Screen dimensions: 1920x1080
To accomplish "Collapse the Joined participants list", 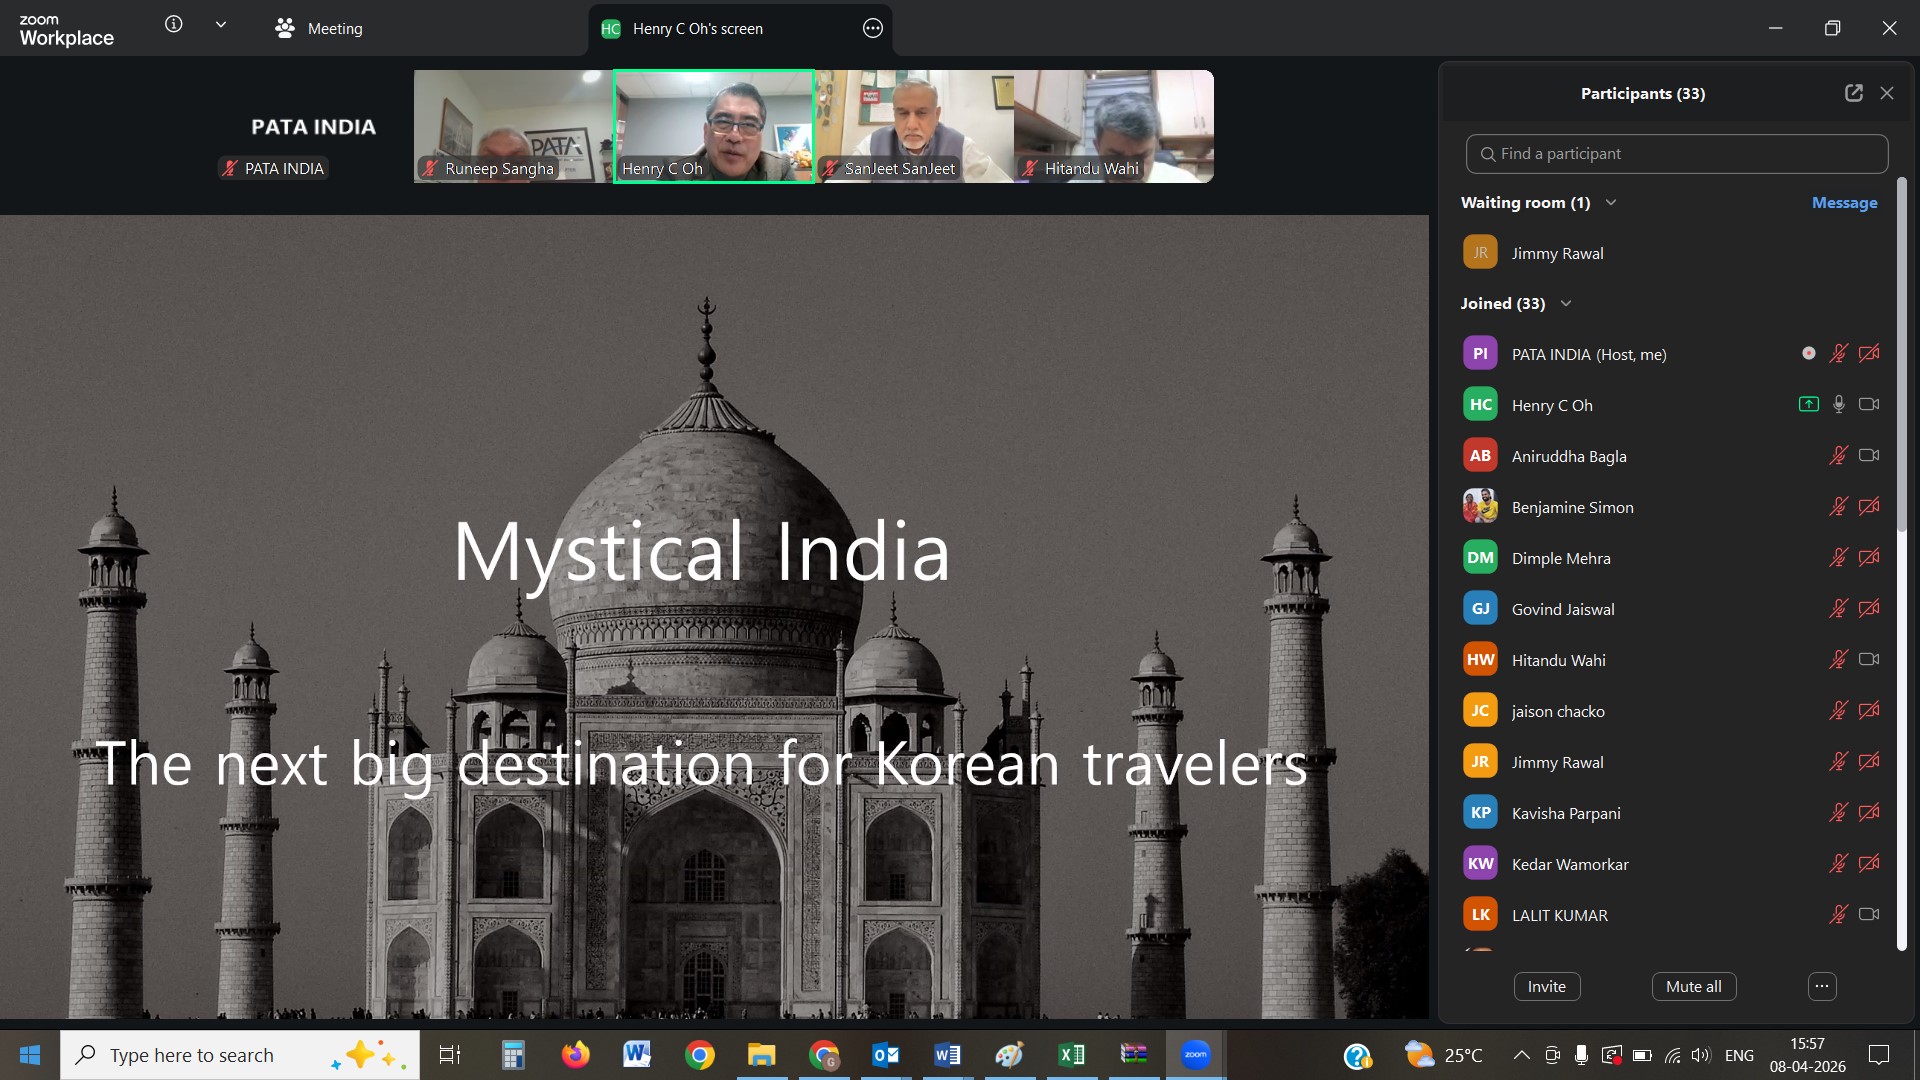I will tap(1565, 303).
